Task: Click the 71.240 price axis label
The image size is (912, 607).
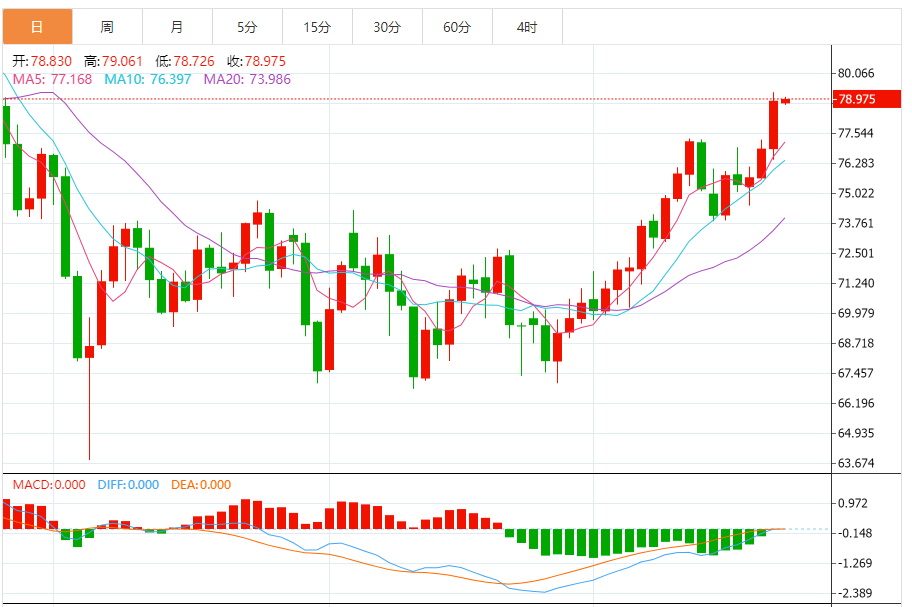Action: 856,283
